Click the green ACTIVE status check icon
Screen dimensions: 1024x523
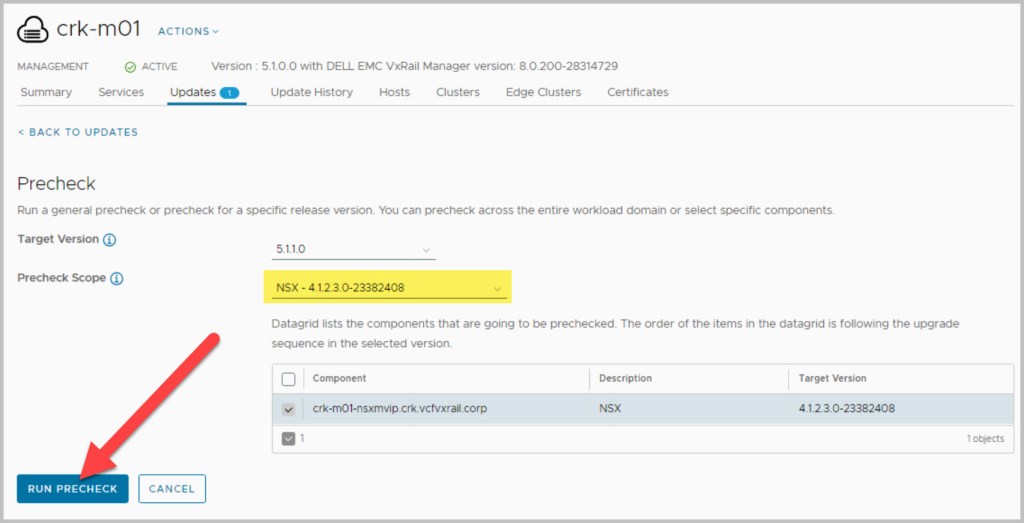coord(130,67)
